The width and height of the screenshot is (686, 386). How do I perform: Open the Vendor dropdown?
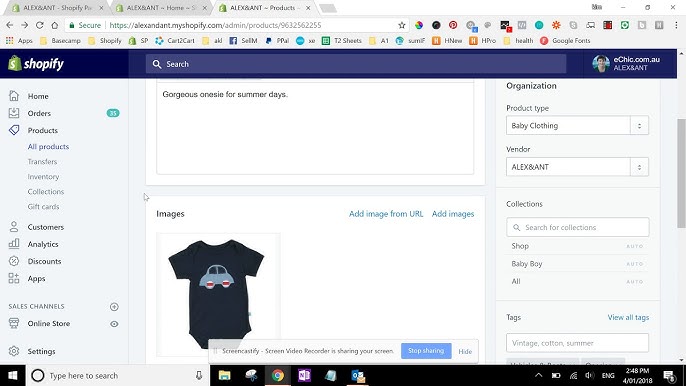[x=577, y=167]
